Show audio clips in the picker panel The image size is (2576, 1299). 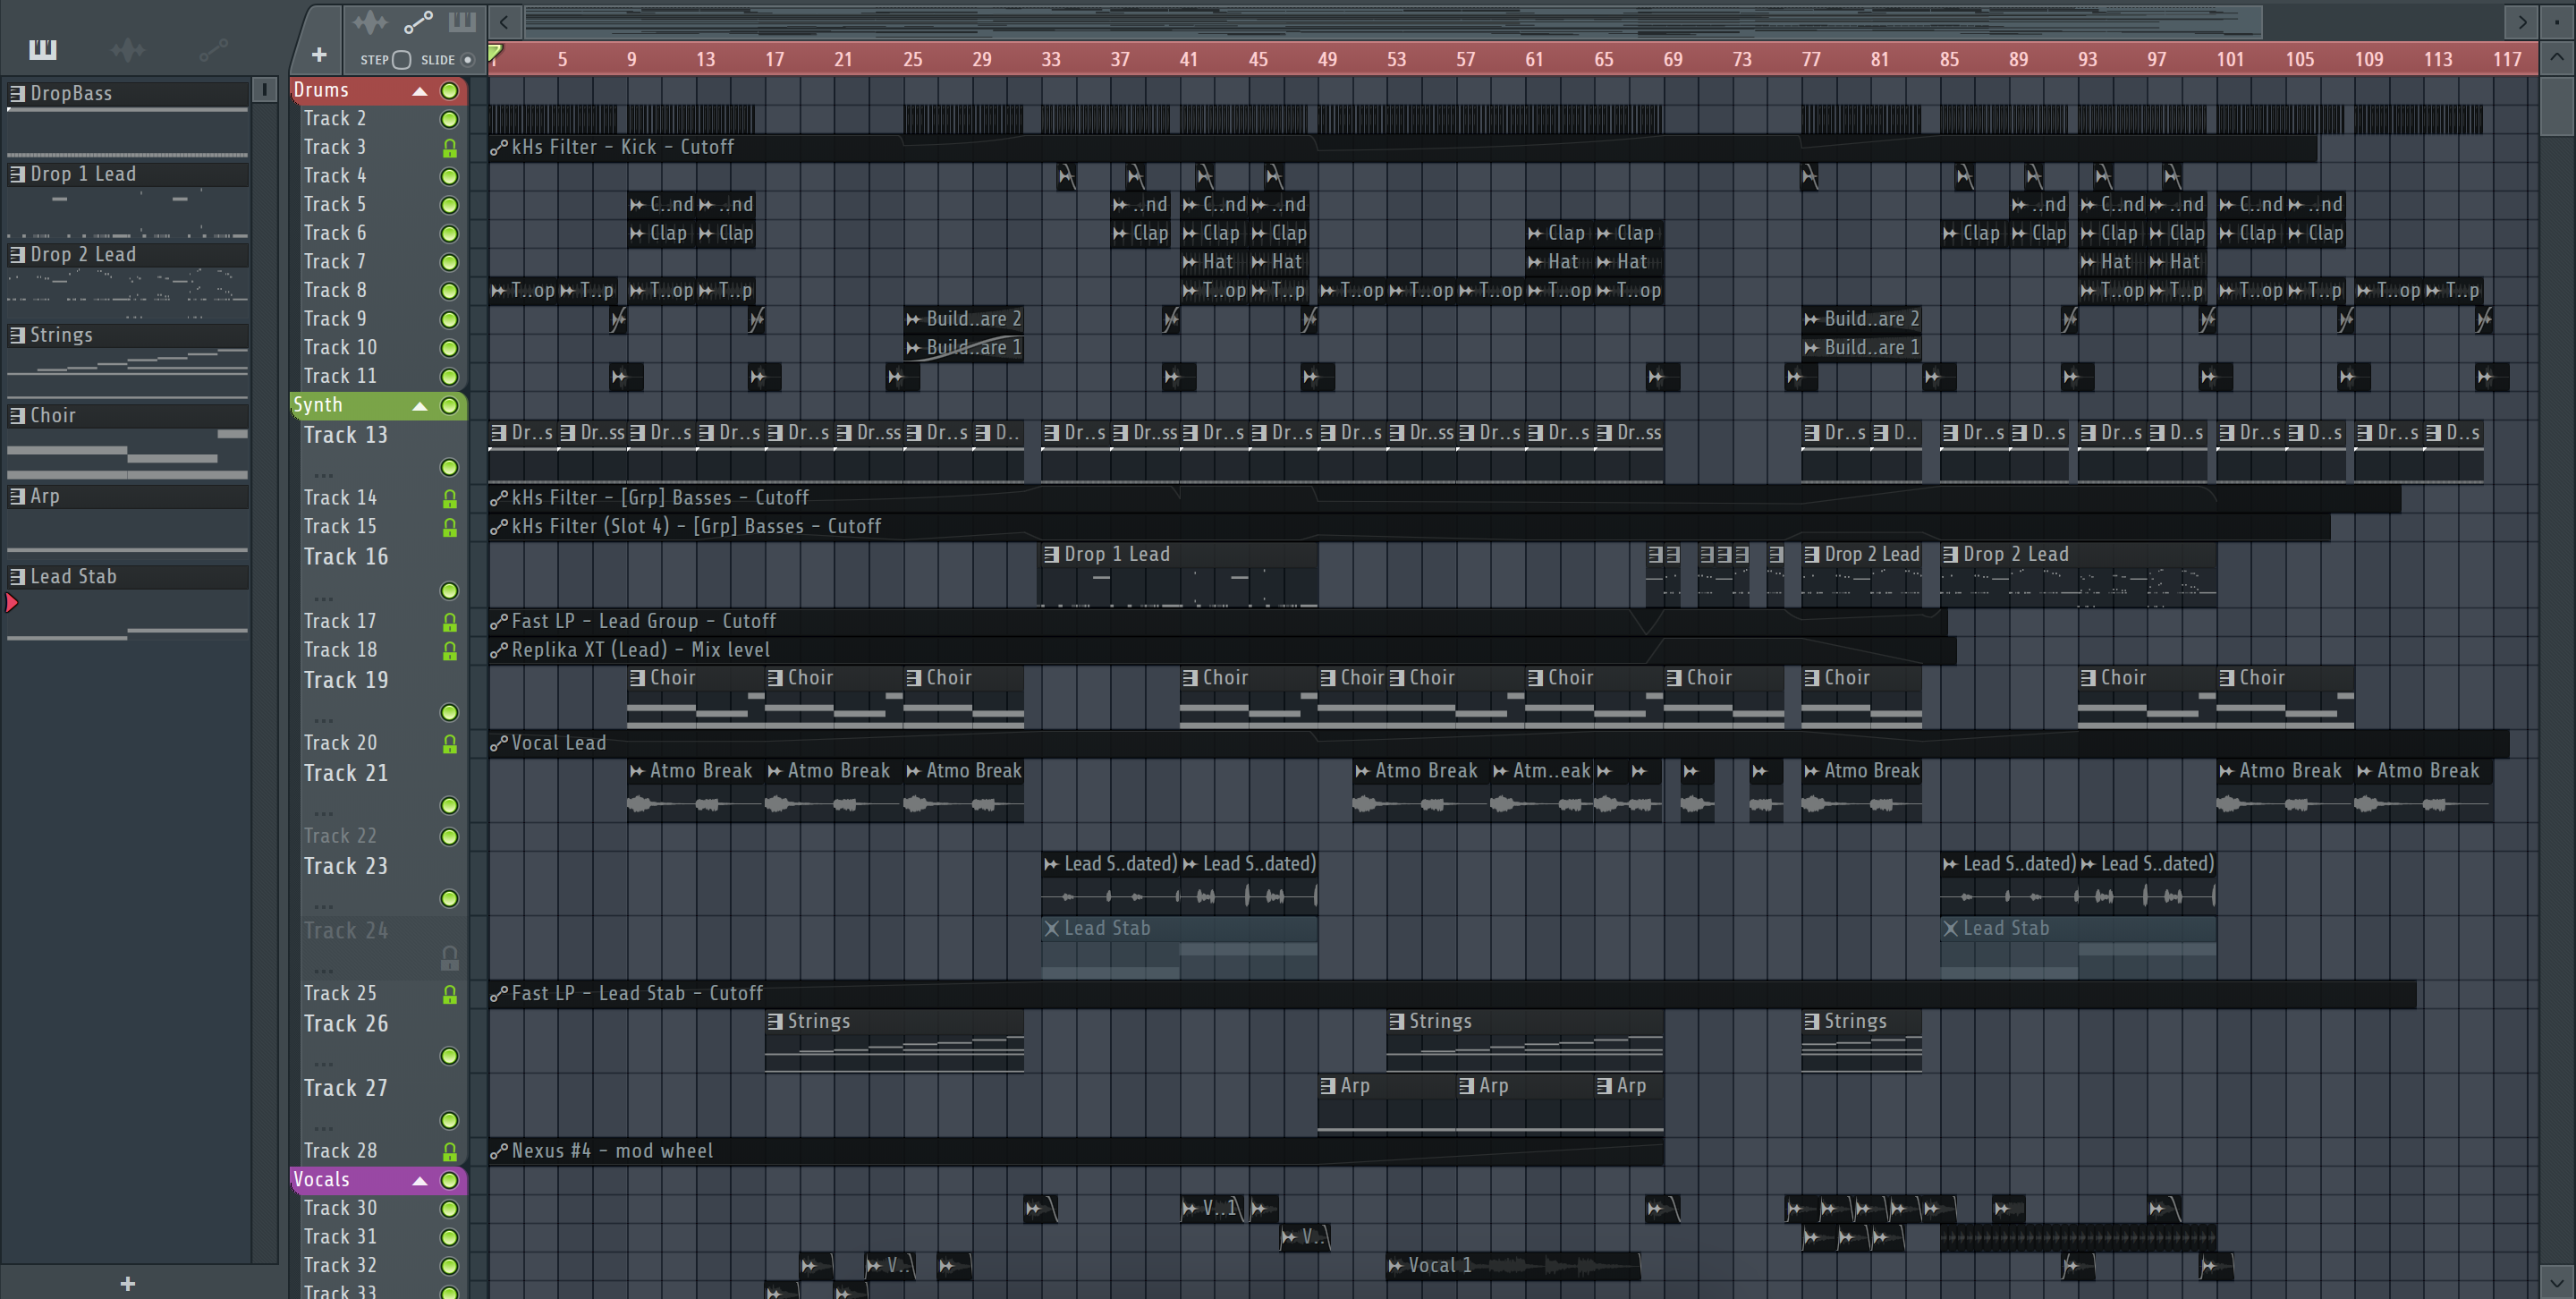128,49
